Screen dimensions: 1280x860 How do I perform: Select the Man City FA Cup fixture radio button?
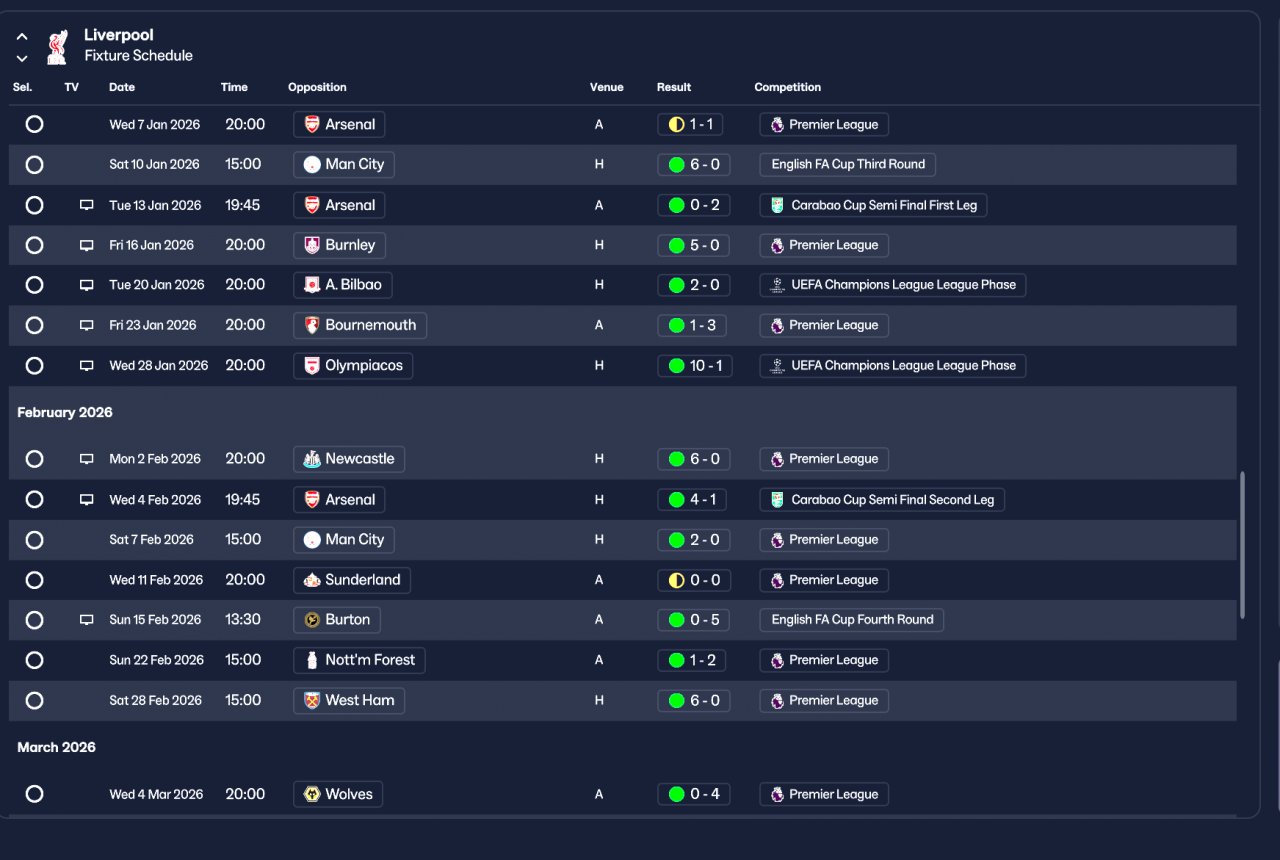34,165
